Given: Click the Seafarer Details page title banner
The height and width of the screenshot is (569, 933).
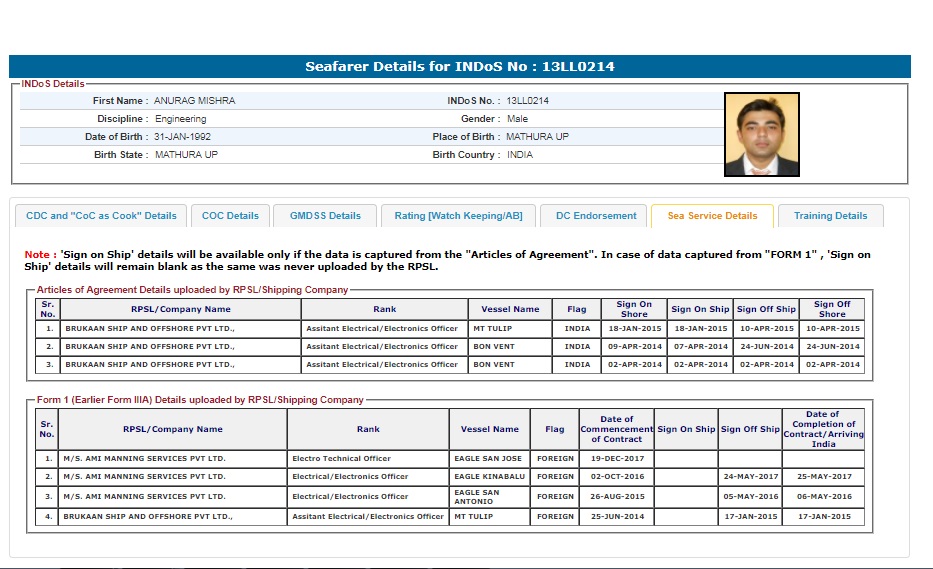Looking at the screenshot, I should [460, 67].
